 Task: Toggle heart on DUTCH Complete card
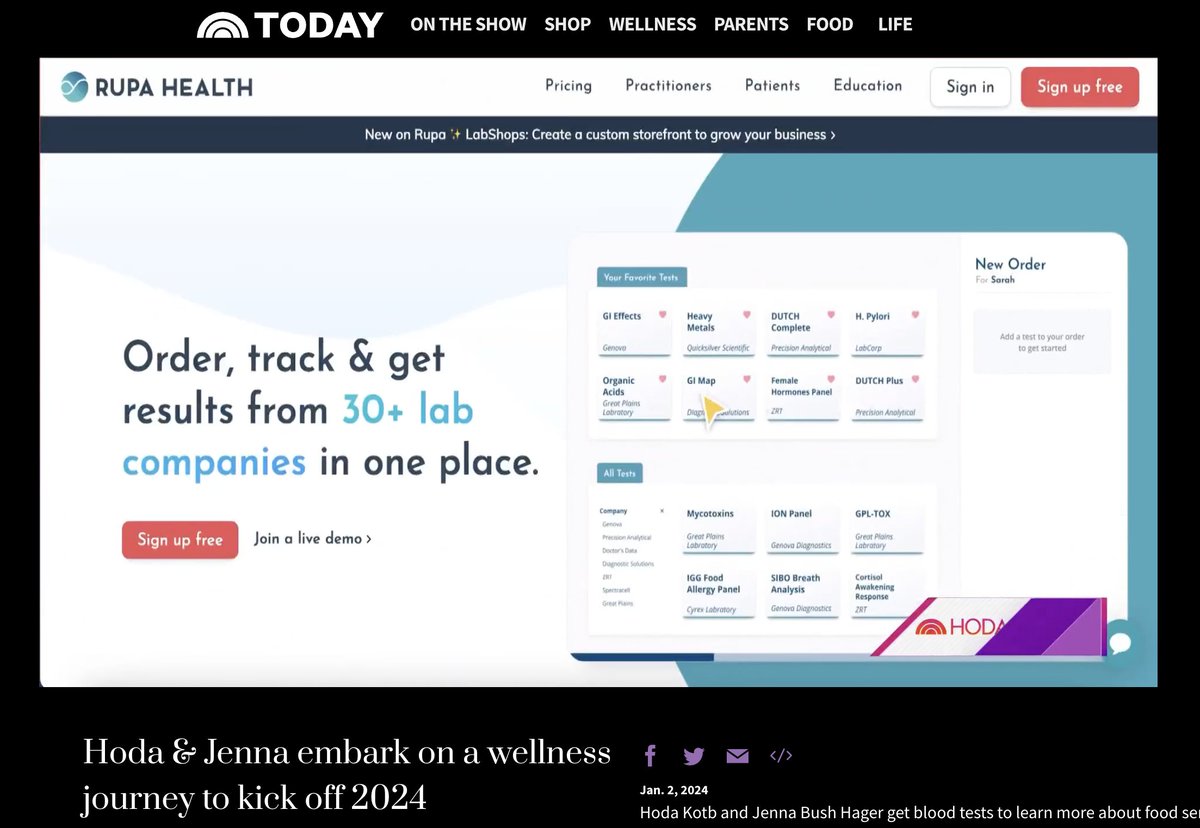(x=830, y=315)
